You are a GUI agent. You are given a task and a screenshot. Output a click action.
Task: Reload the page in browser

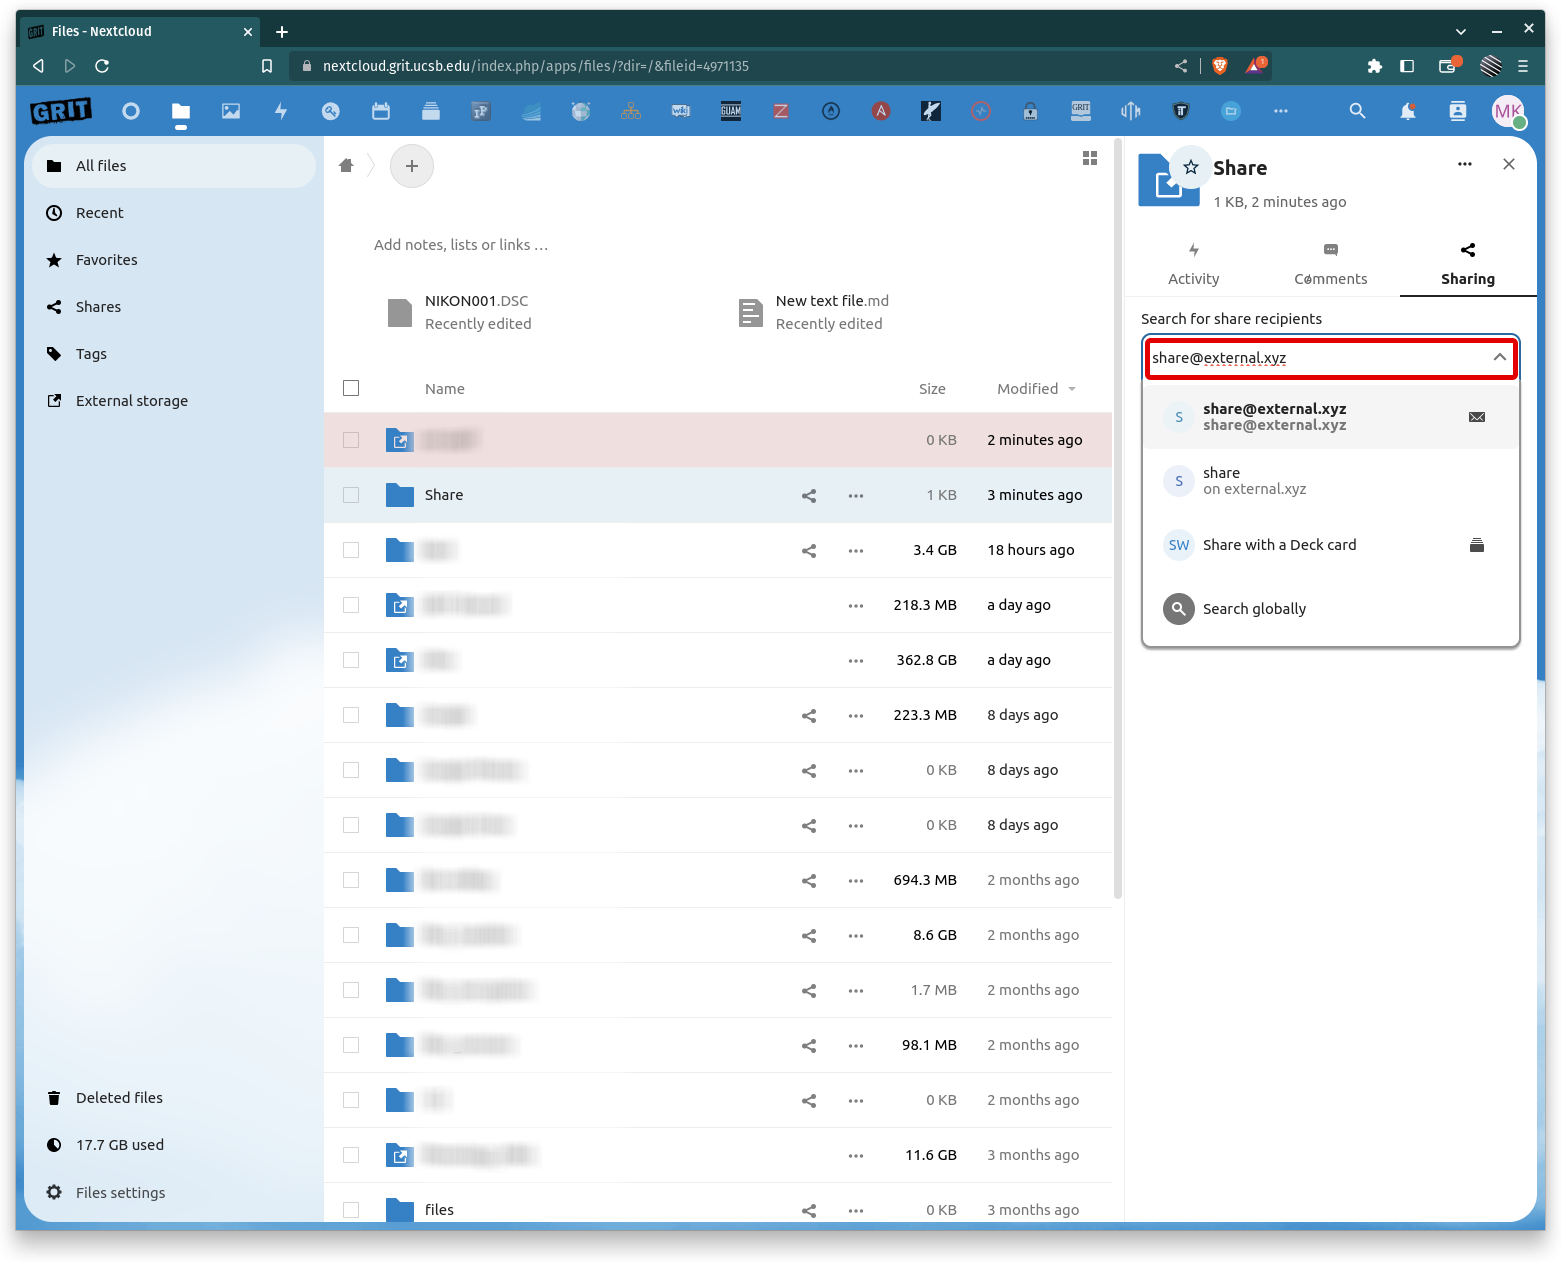pyautogui.click(x=102, y=66)
